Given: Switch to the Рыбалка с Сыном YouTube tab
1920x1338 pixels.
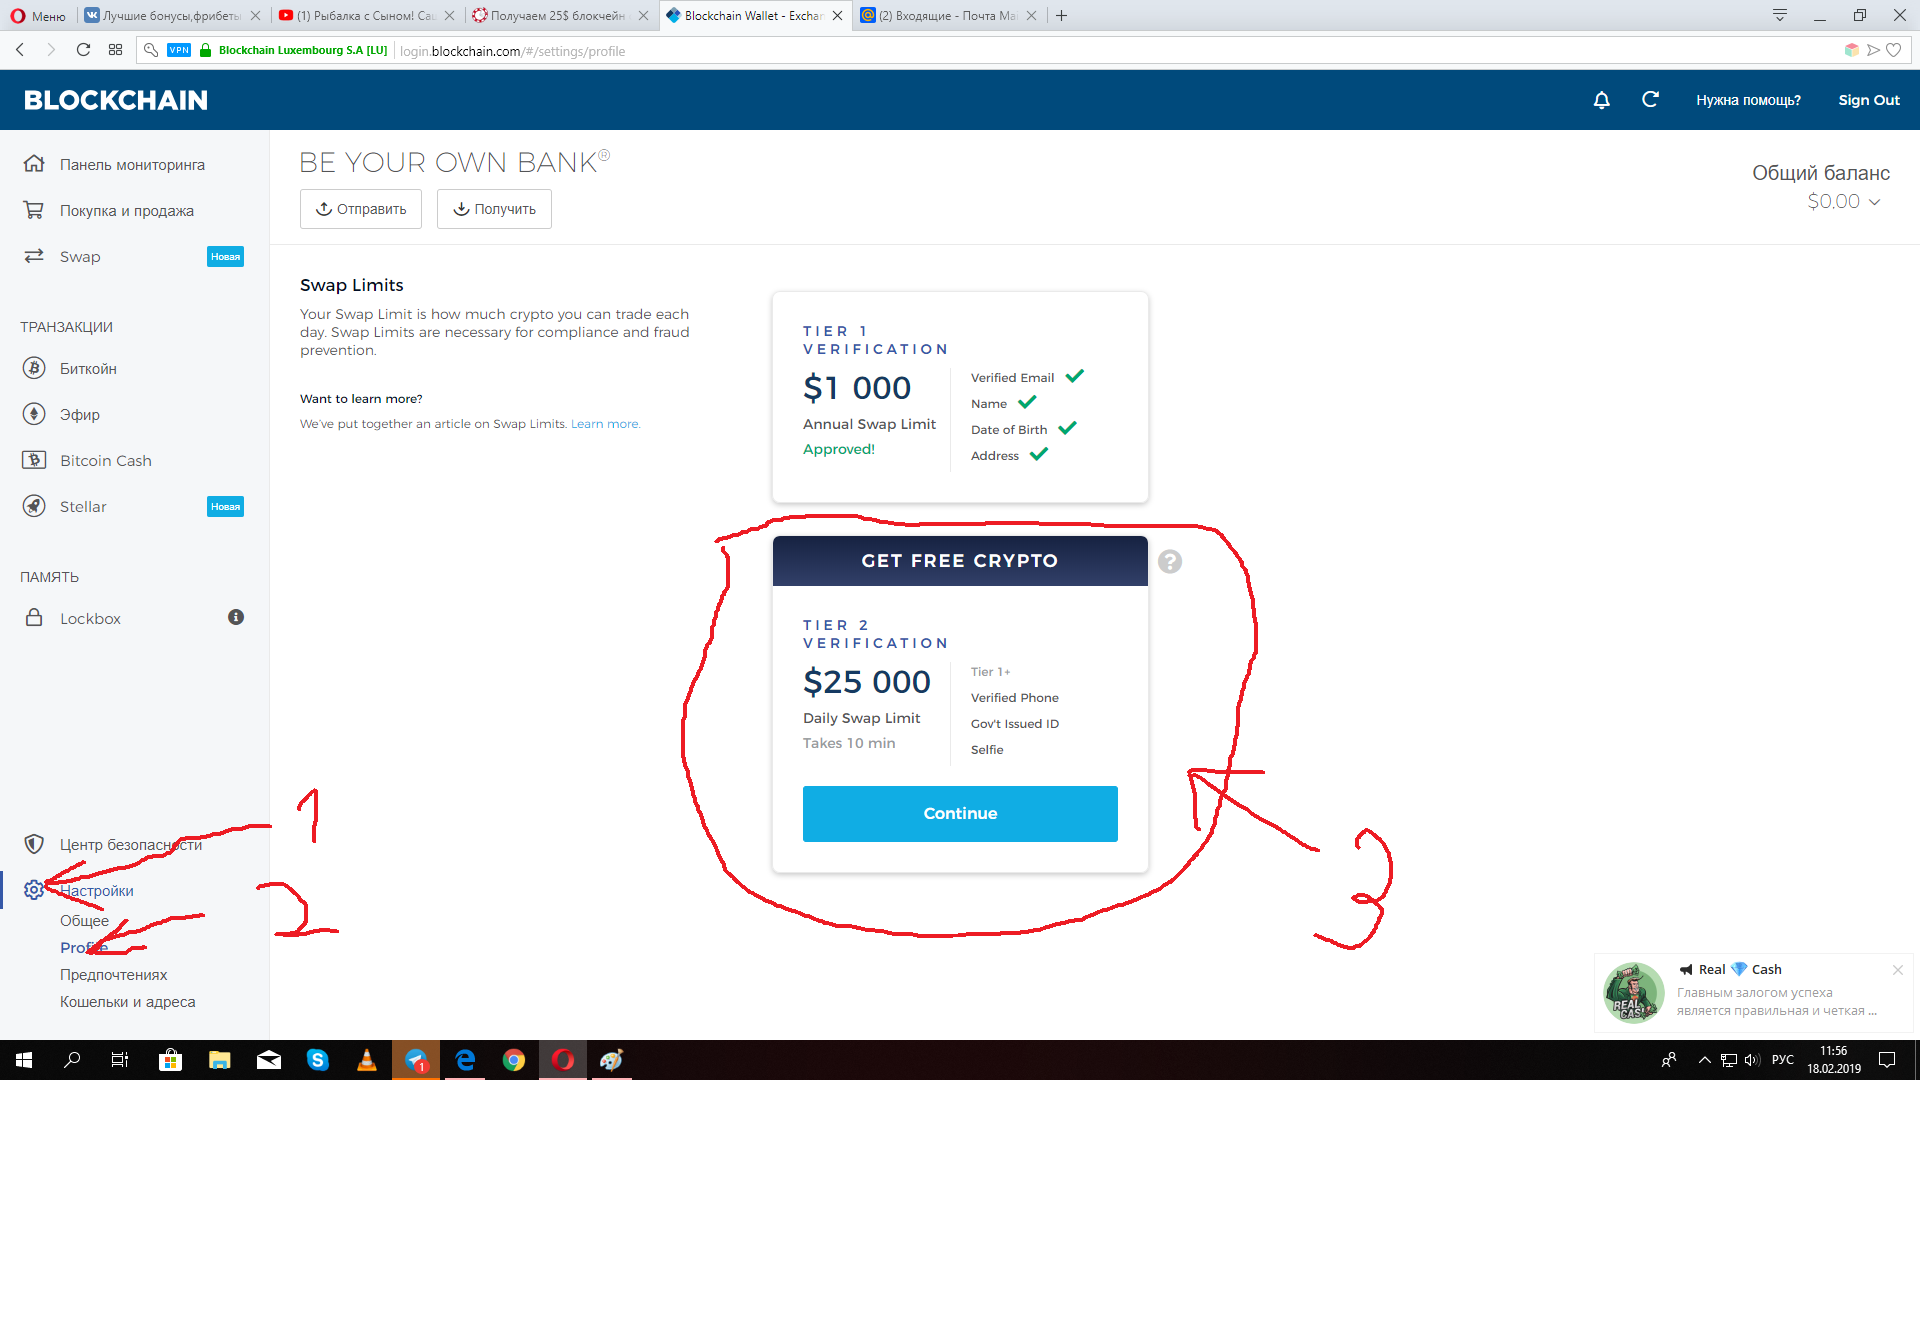Looking at the screenshot, I should click(x=366, y=15).
